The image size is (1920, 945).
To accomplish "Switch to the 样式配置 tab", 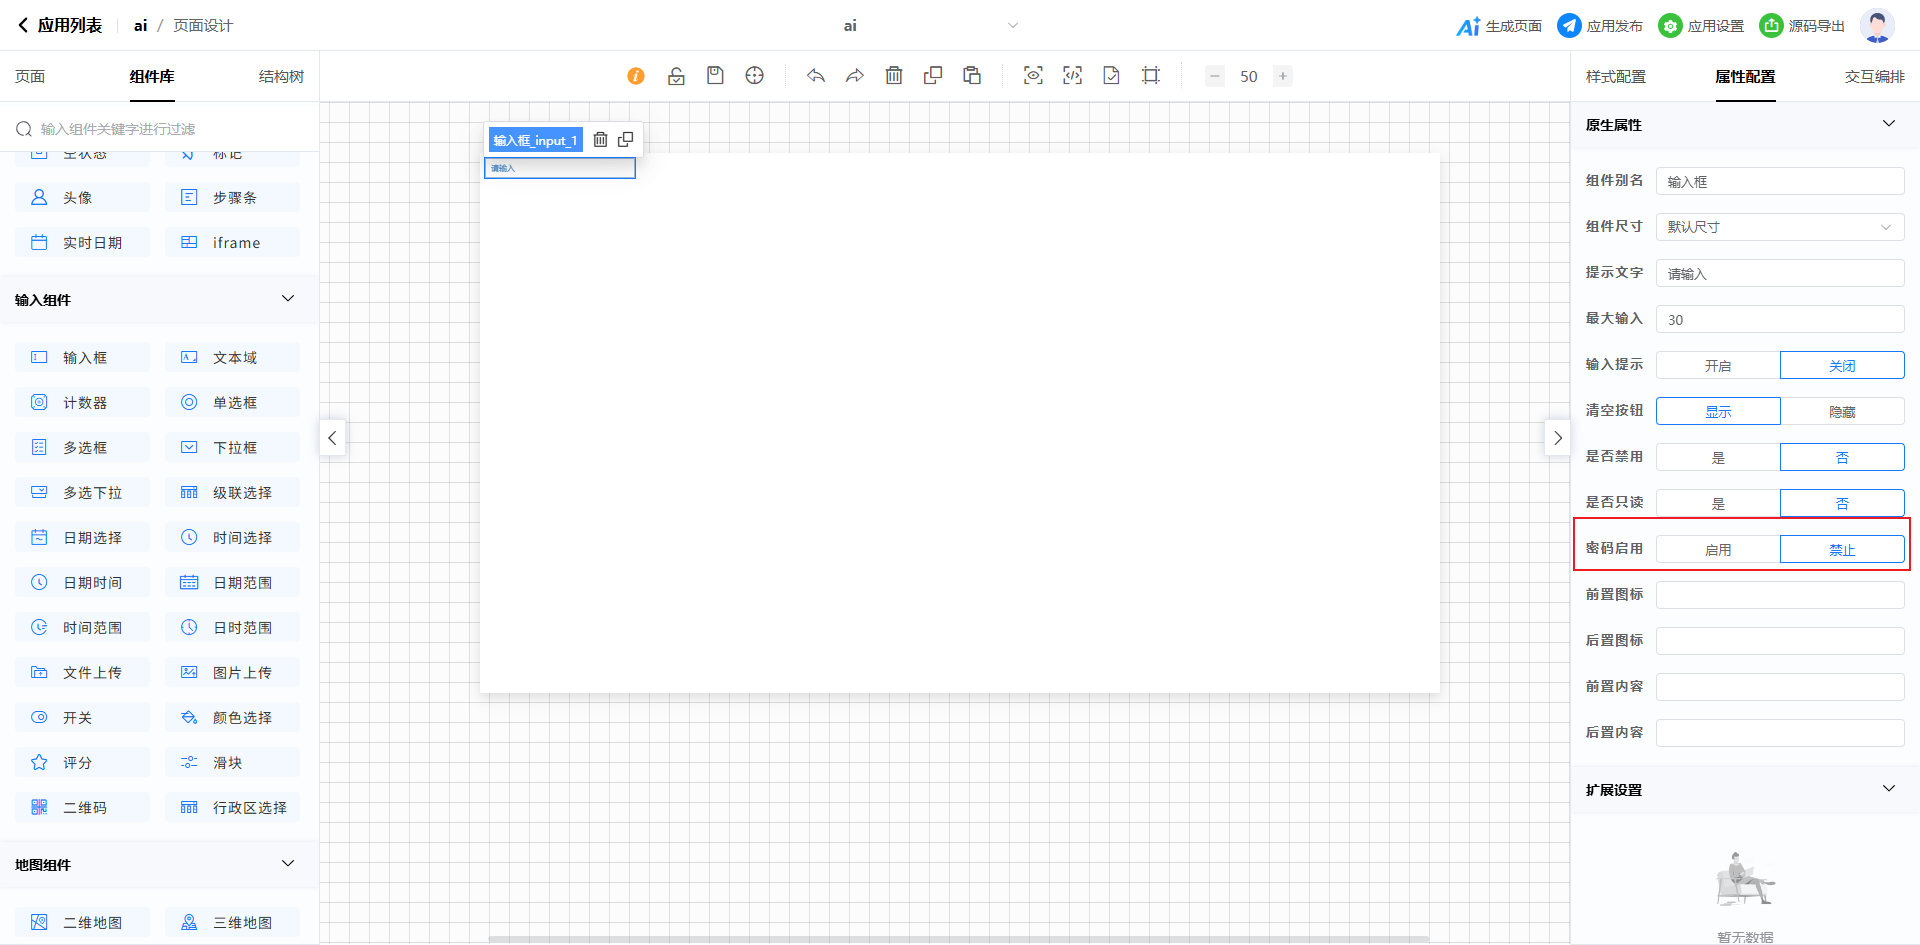I will (x=1615, y=77).
